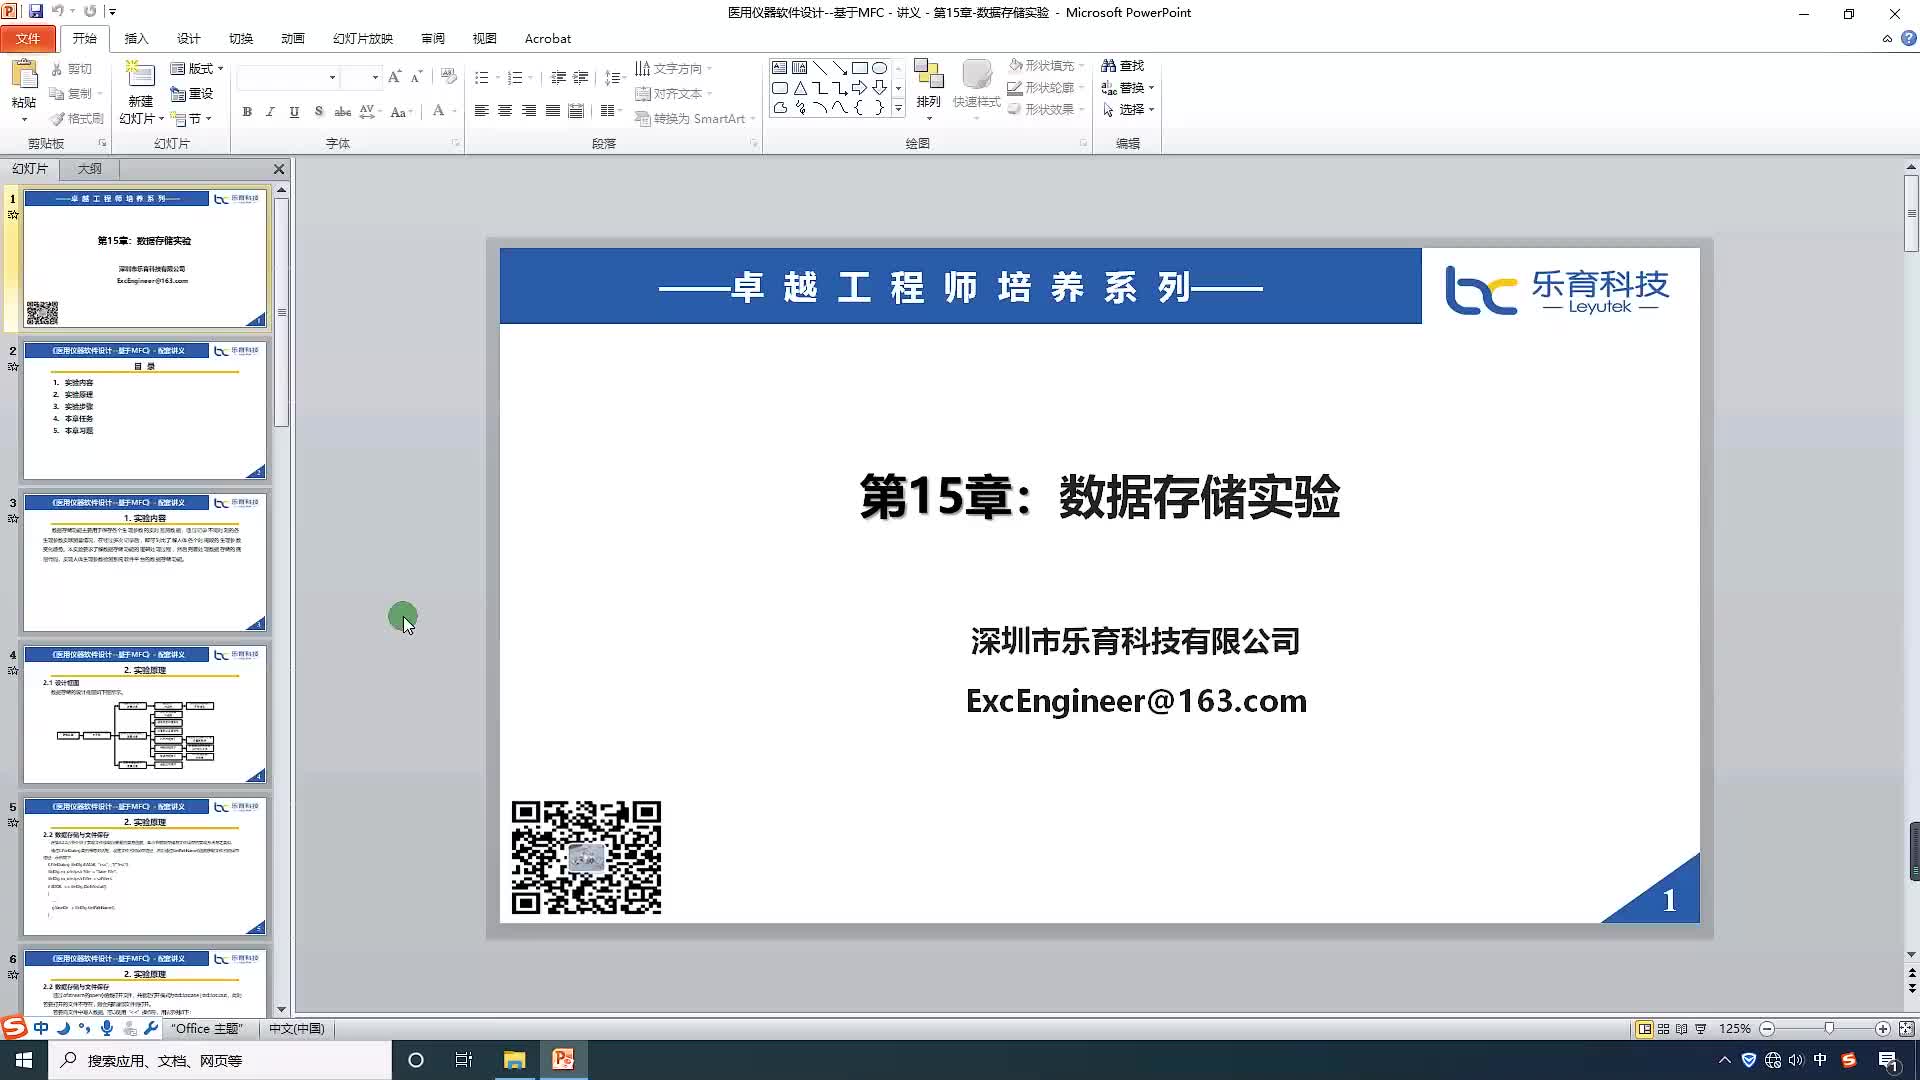The height and width of the screenshot is (1080, 1920).
Task: Fit slide to current window icon
Action: tap(1906, 1028)
